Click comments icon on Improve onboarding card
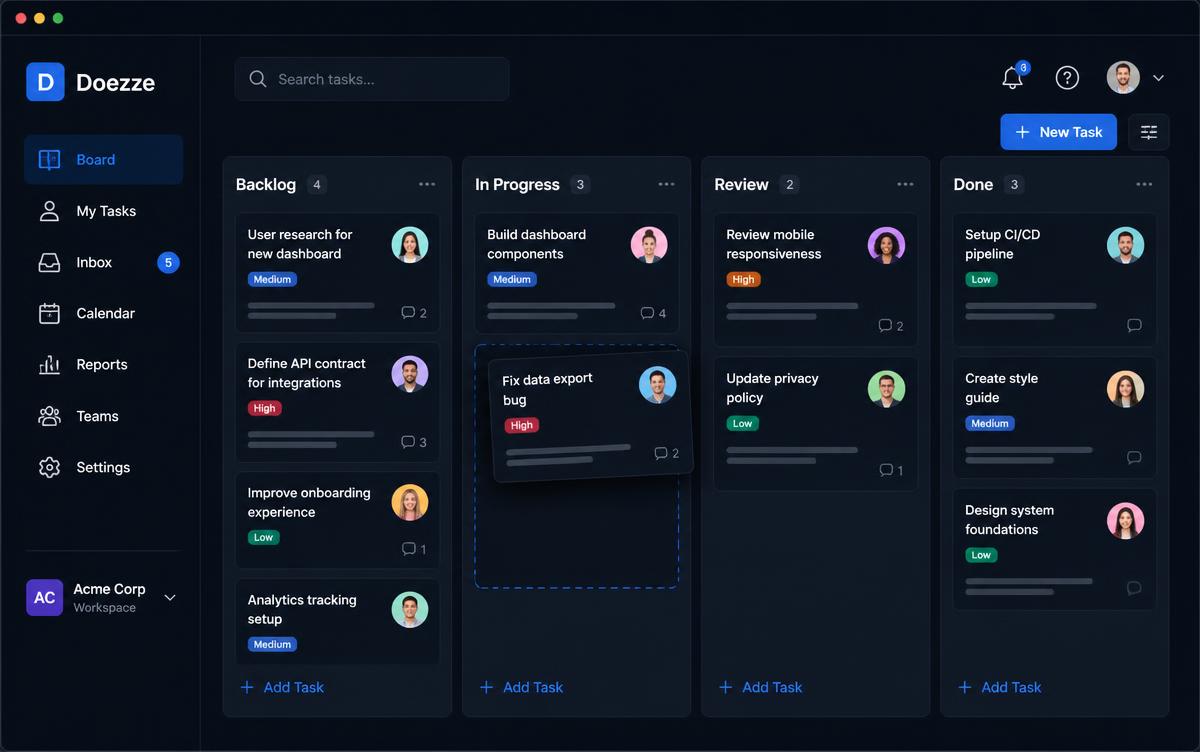The width and height of the screenshot is (1200, 752). coord(408,549)
